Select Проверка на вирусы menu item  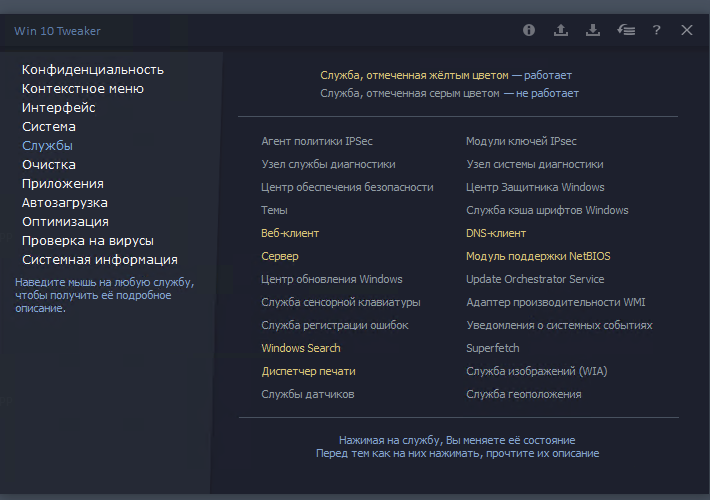click(88, 241)
